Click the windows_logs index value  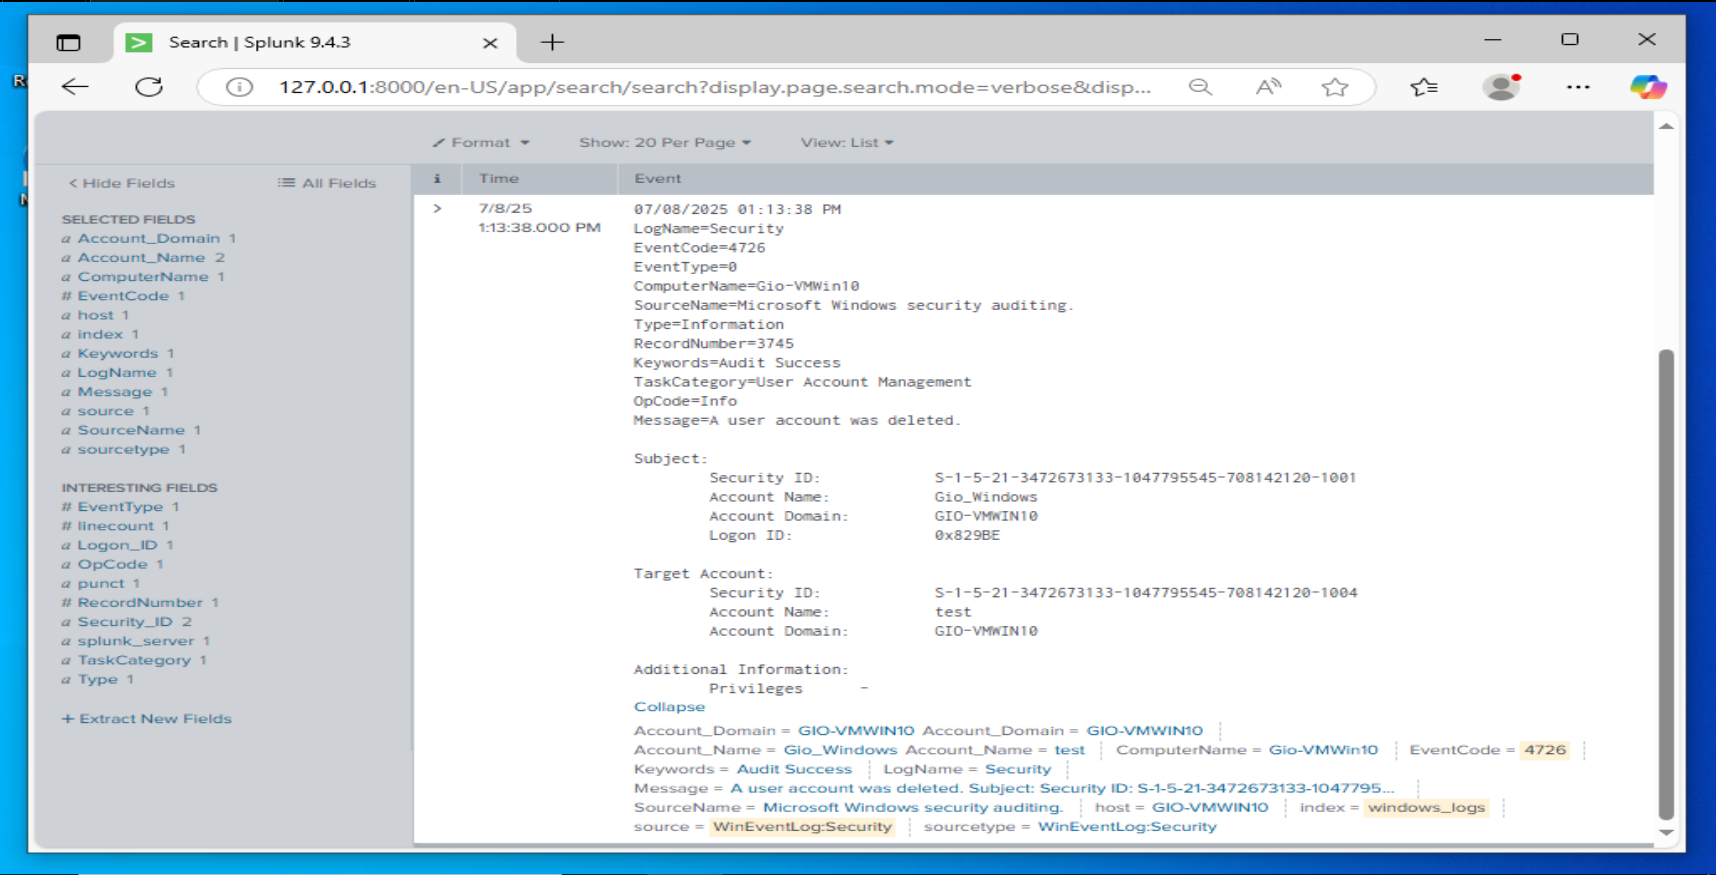[x=1426, y=807]
